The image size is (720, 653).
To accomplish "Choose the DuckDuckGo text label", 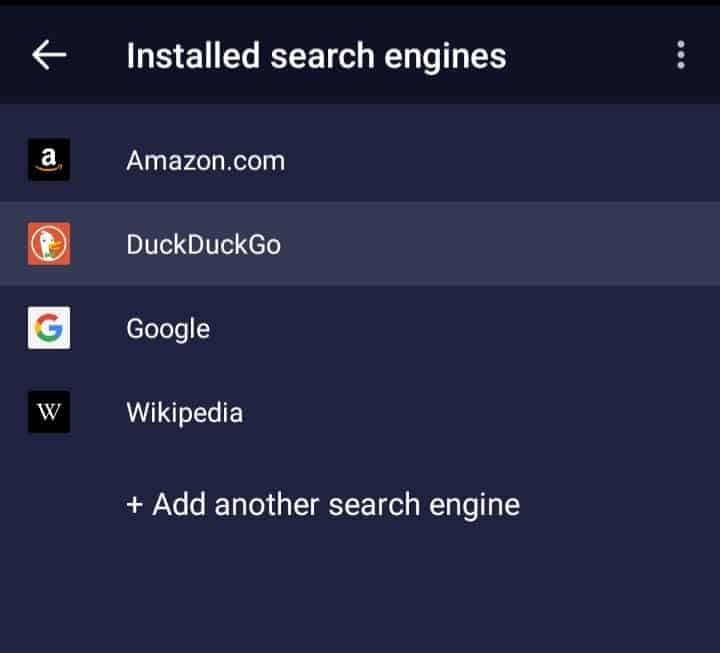I will click(x=203, y=244).
